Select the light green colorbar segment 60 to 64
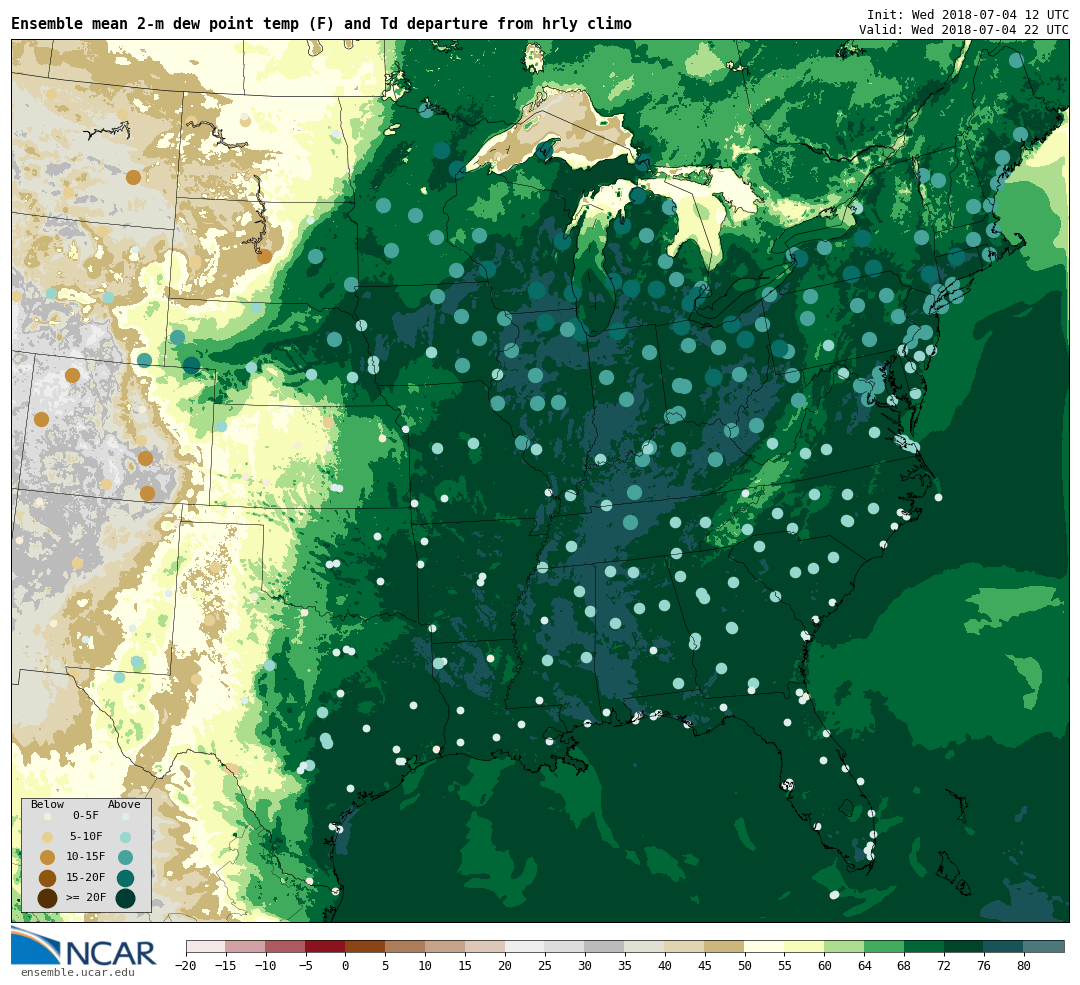The width and height of the screenshot is (1080, 985). pyautogui.click(x=844, y=946)
